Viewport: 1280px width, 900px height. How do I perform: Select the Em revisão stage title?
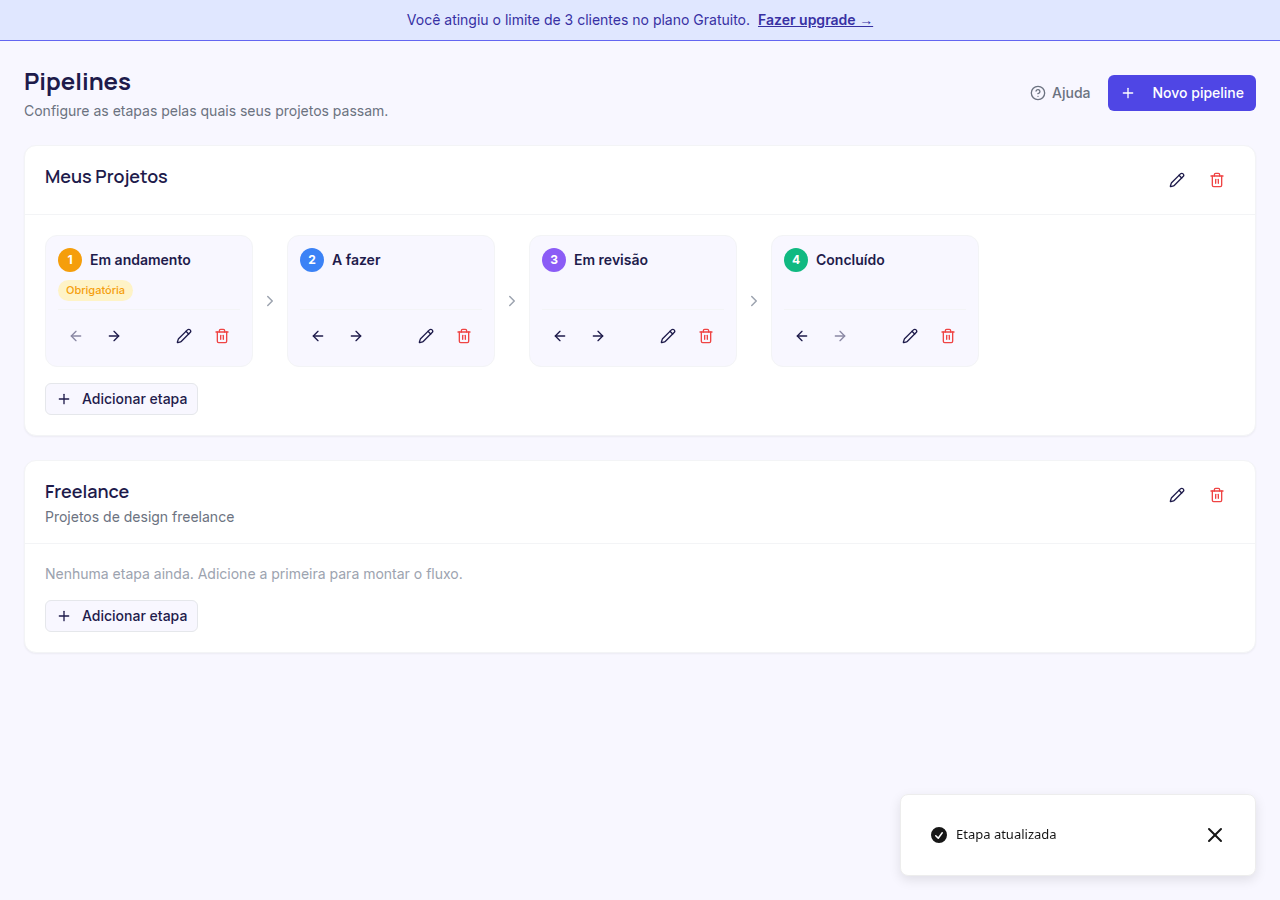(x=611, y=260)
